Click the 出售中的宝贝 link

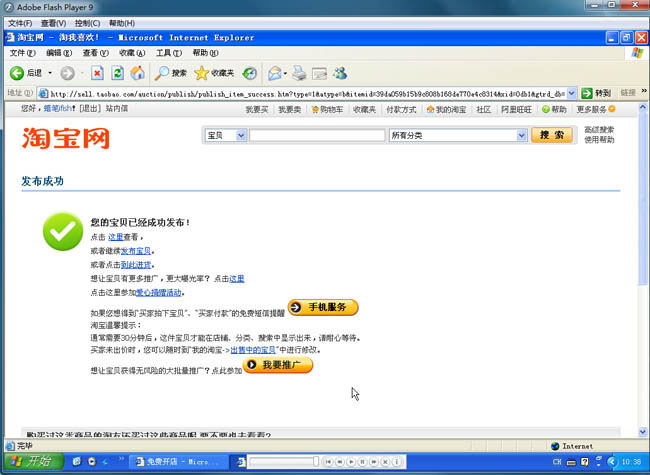253,350
